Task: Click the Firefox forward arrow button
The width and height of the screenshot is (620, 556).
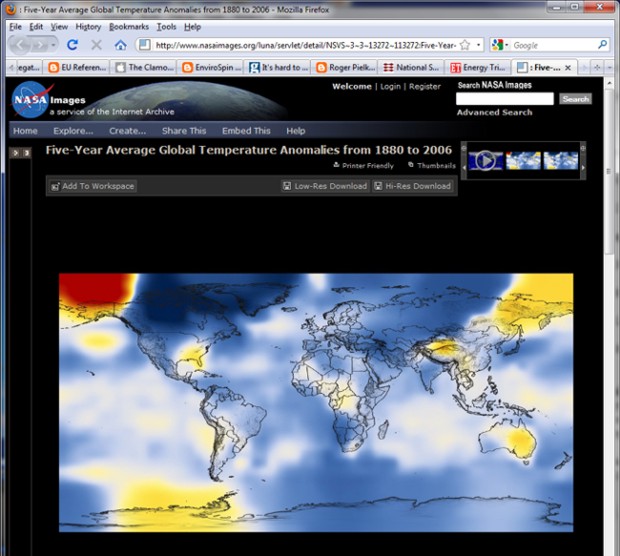Action: coord(40,45)
